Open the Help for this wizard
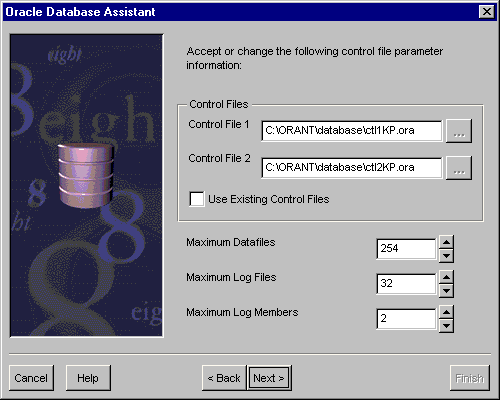 click(88, 378)
